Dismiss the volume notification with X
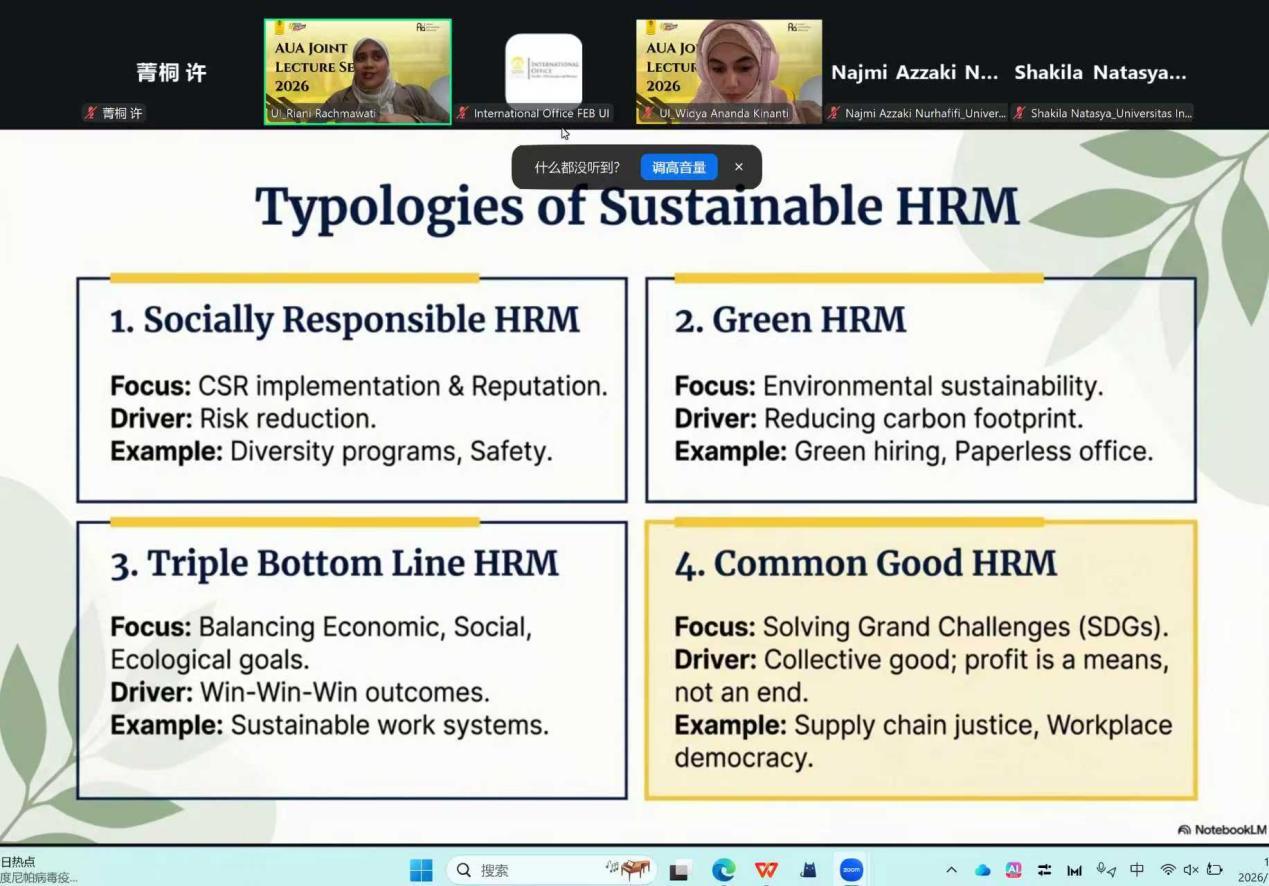 pyautogui.click(x=739, y=167)
